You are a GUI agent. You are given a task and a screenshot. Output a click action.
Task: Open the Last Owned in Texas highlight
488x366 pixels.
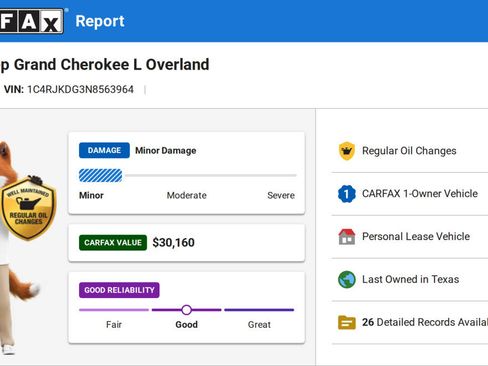[x=410, y=279]
